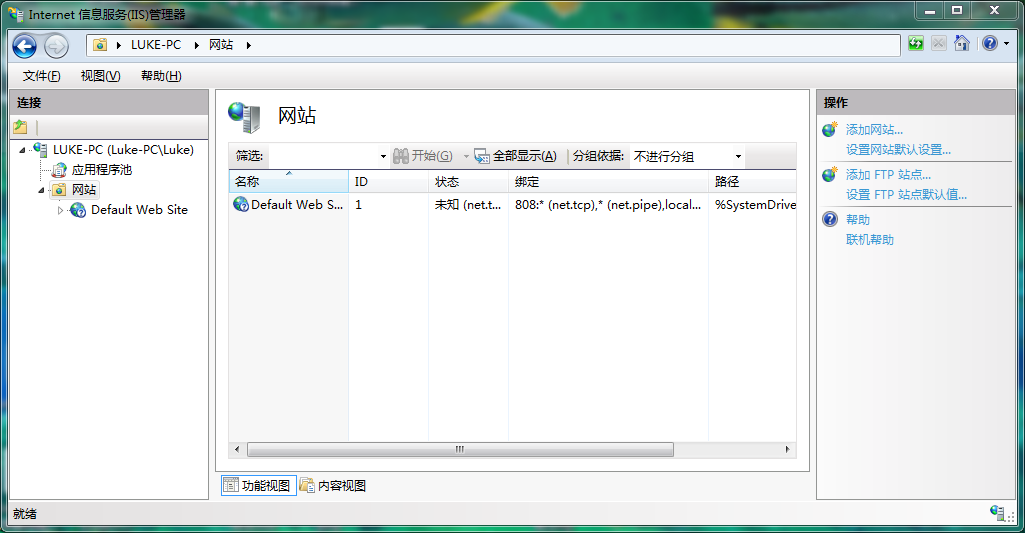Click the blue 帮助 icon in the actions pane
Viewport: 1025px width, 533px height.
[x=830, y=219]
